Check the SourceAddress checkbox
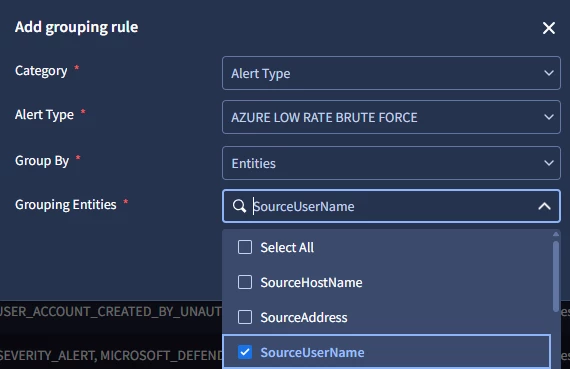Viewport: 570px width, 369px height. pos(245,317)
